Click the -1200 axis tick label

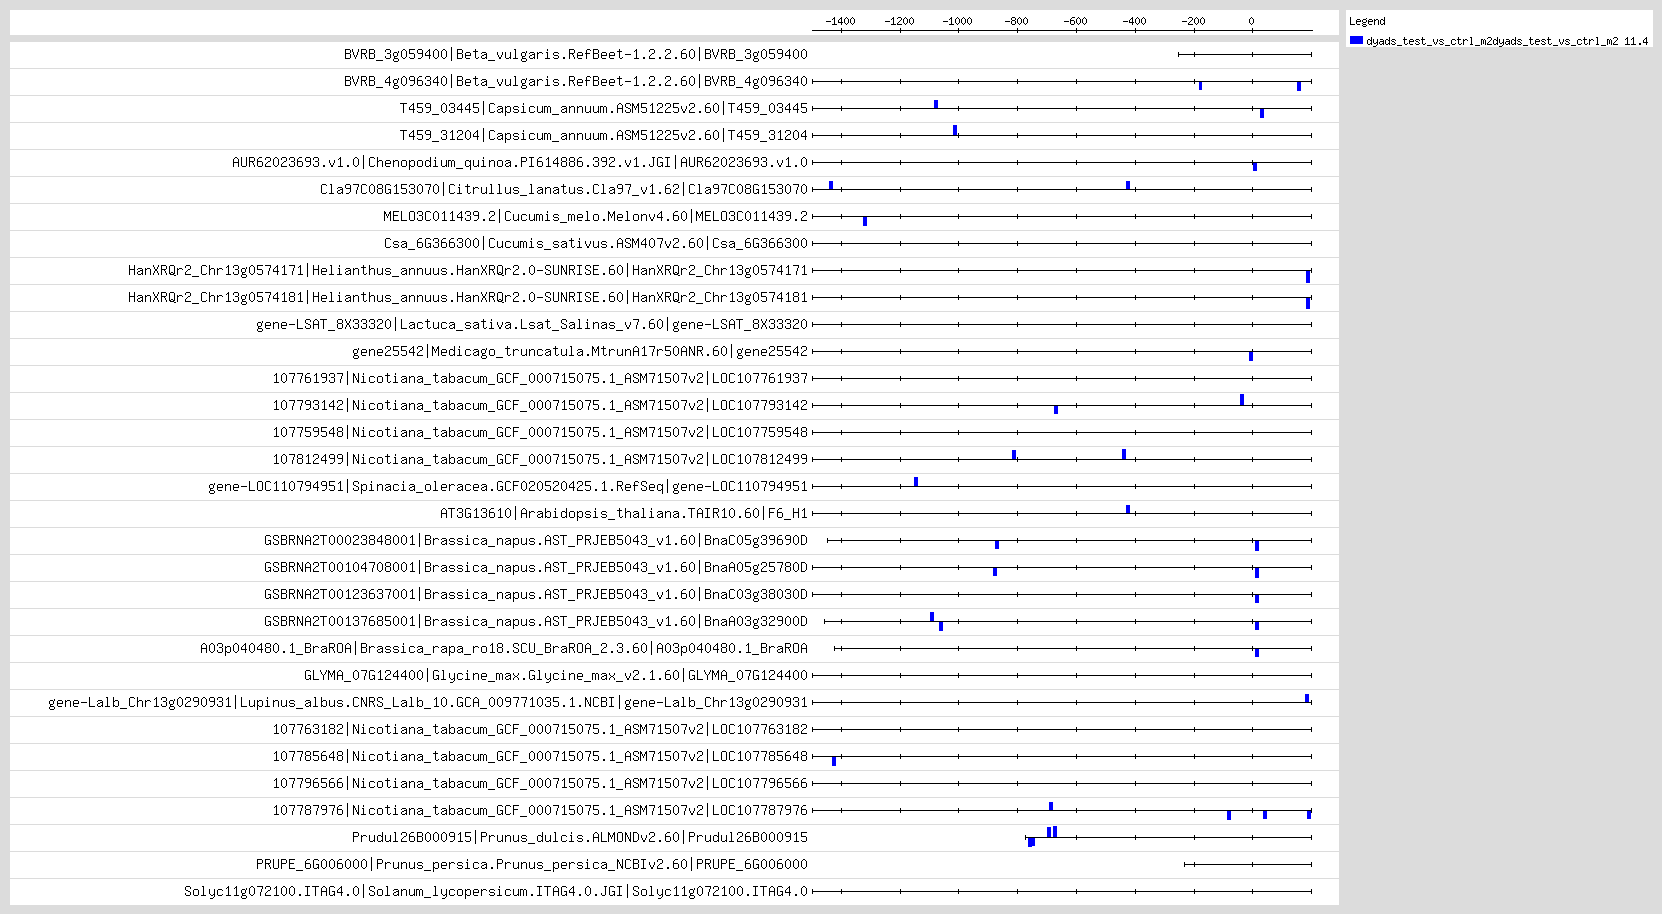899,21
